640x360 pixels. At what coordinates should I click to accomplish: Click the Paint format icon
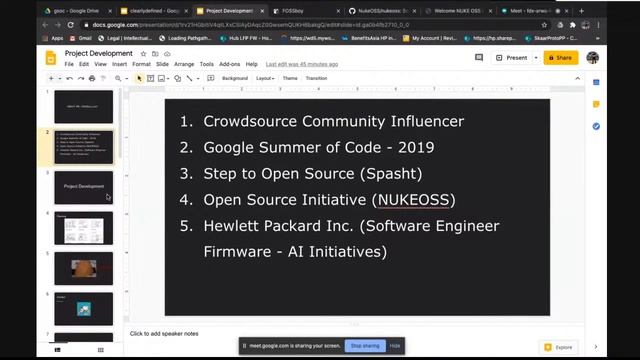tap(103, 78)
